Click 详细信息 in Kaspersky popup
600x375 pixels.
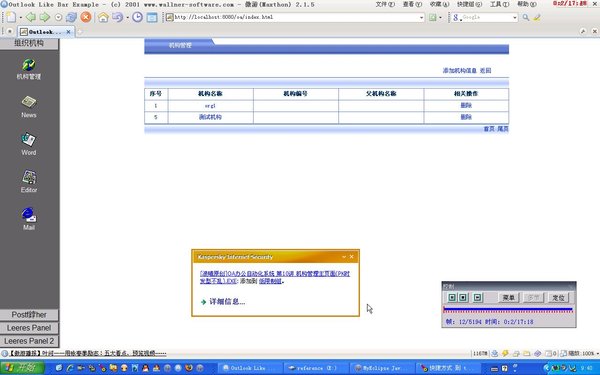pos(227,302)
